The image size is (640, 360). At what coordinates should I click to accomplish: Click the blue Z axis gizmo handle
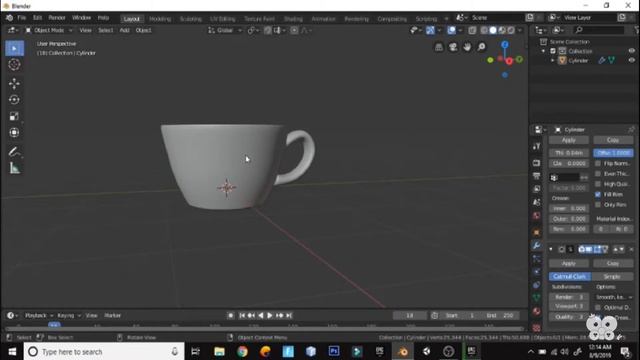(505, 44)
